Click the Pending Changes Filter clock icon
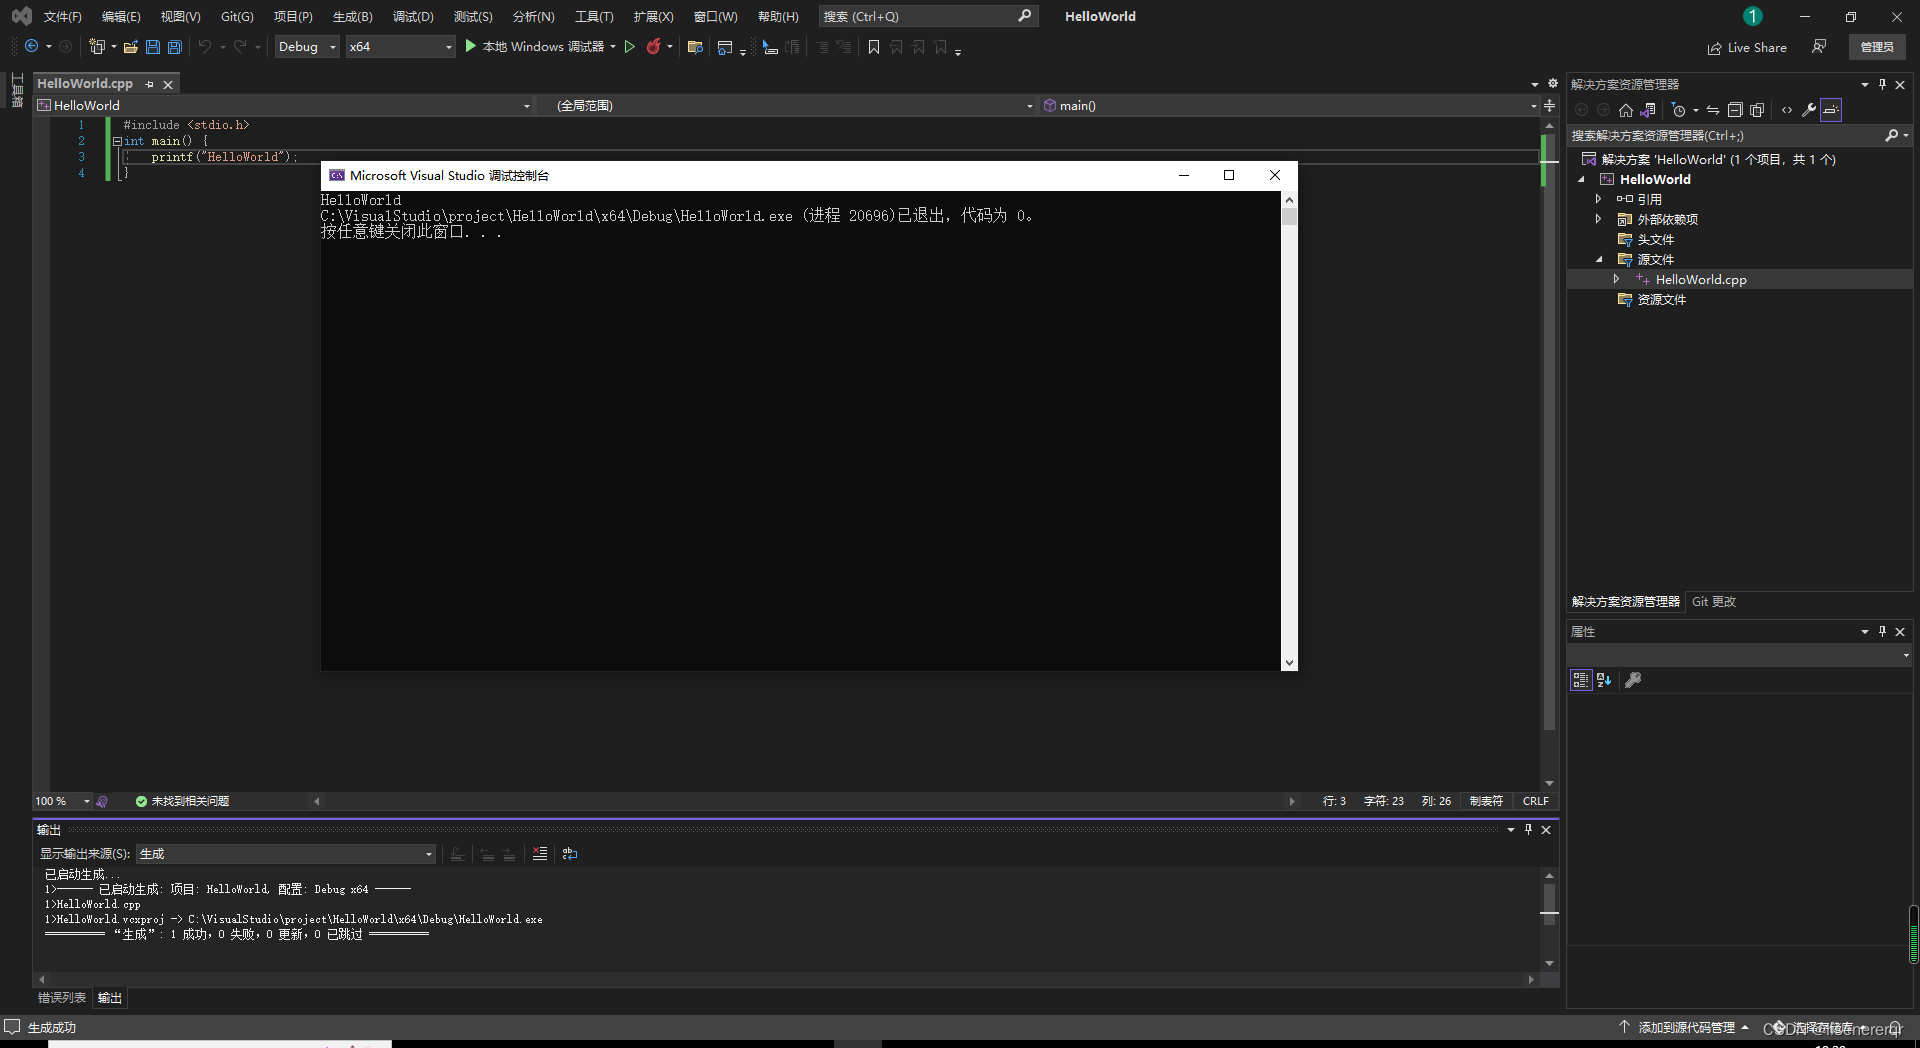Viewport: 1920px width, 1048px height. pyautogui.click(x=1679, y=110)
